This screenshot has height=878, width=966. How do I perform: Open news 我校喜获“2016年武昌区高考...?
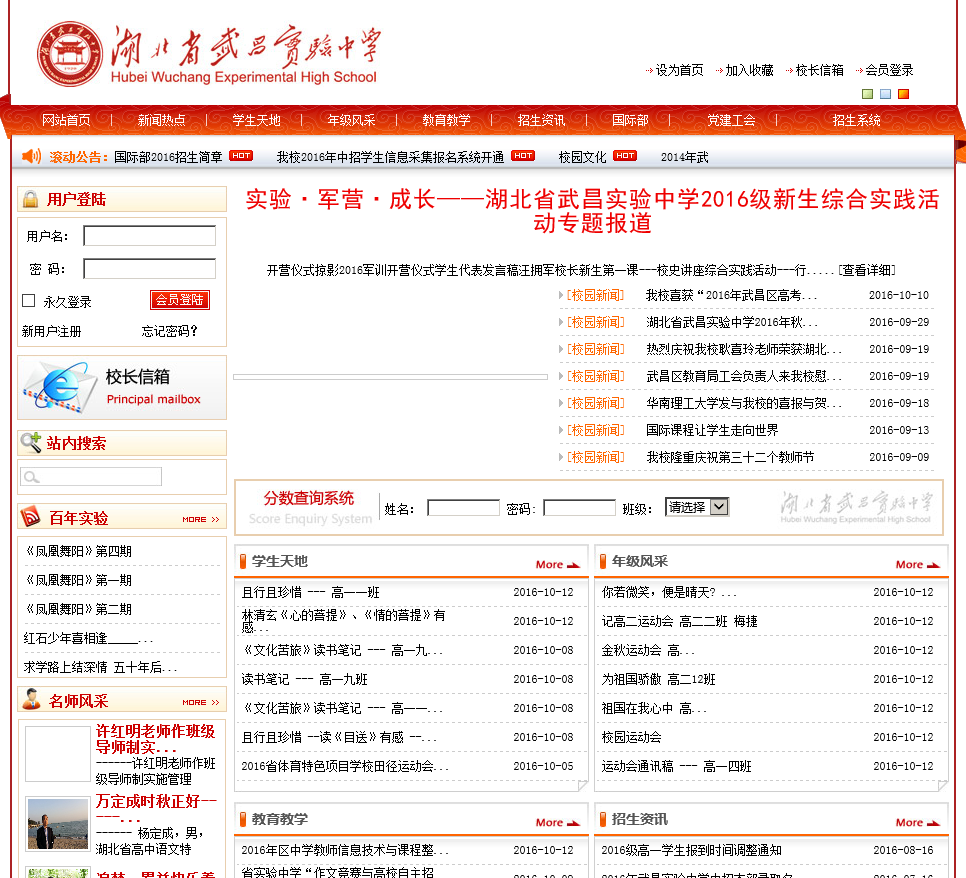[731, 295]
